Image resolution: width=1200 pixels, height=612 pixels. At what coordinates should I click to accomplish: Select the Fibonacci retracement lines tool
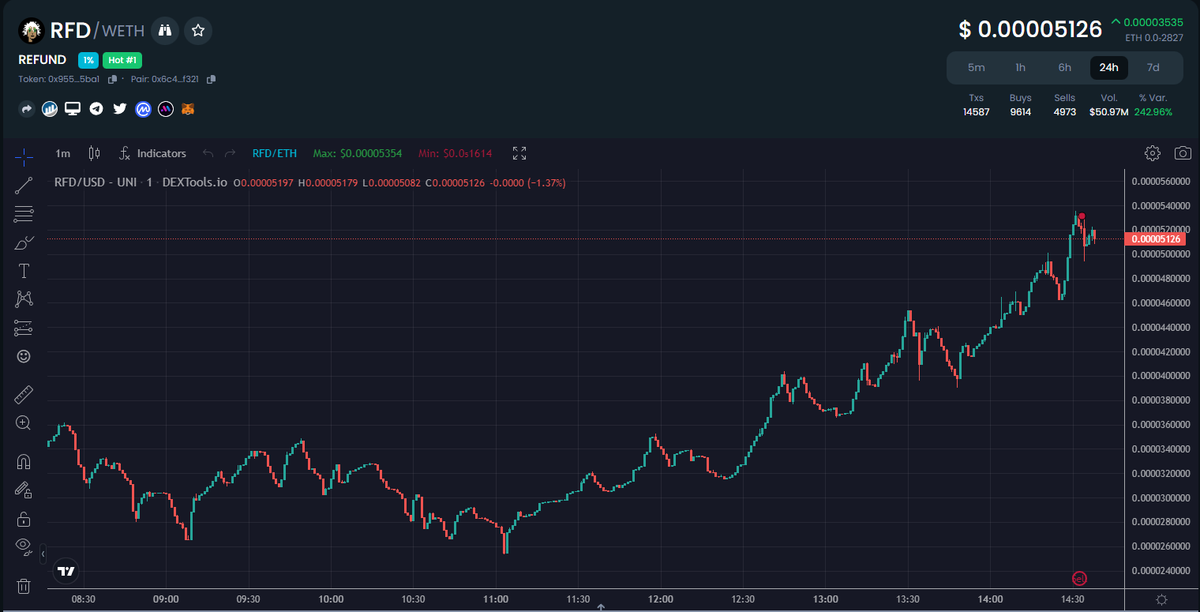[x=24, y=214]
